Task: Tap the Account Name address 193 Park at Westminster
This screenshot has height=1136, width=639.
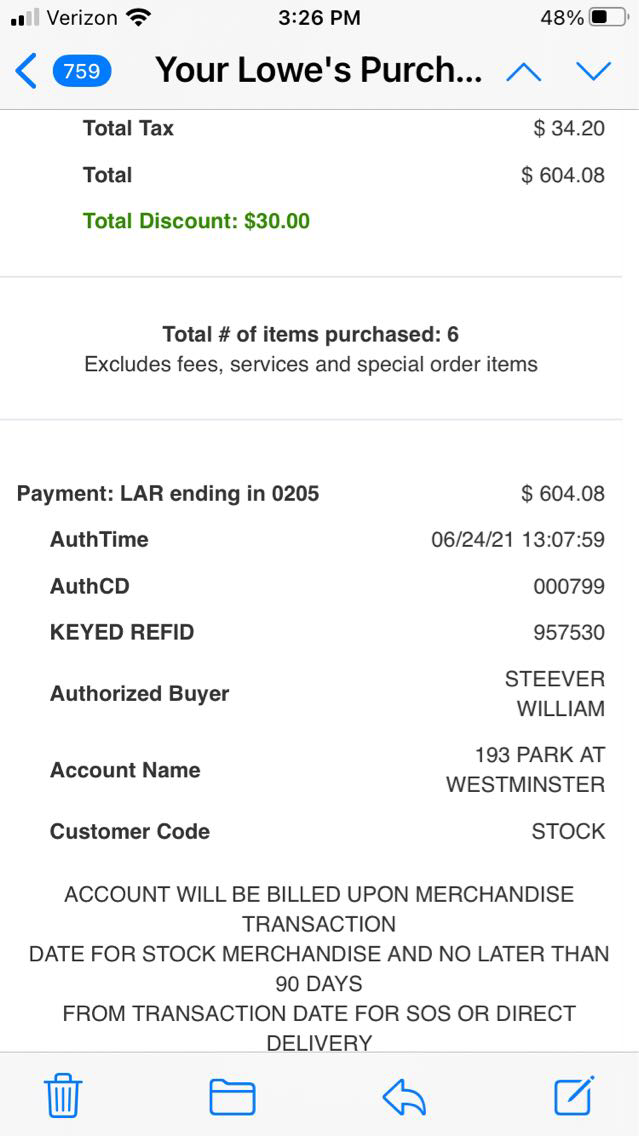Action: (x=526, y=770)
